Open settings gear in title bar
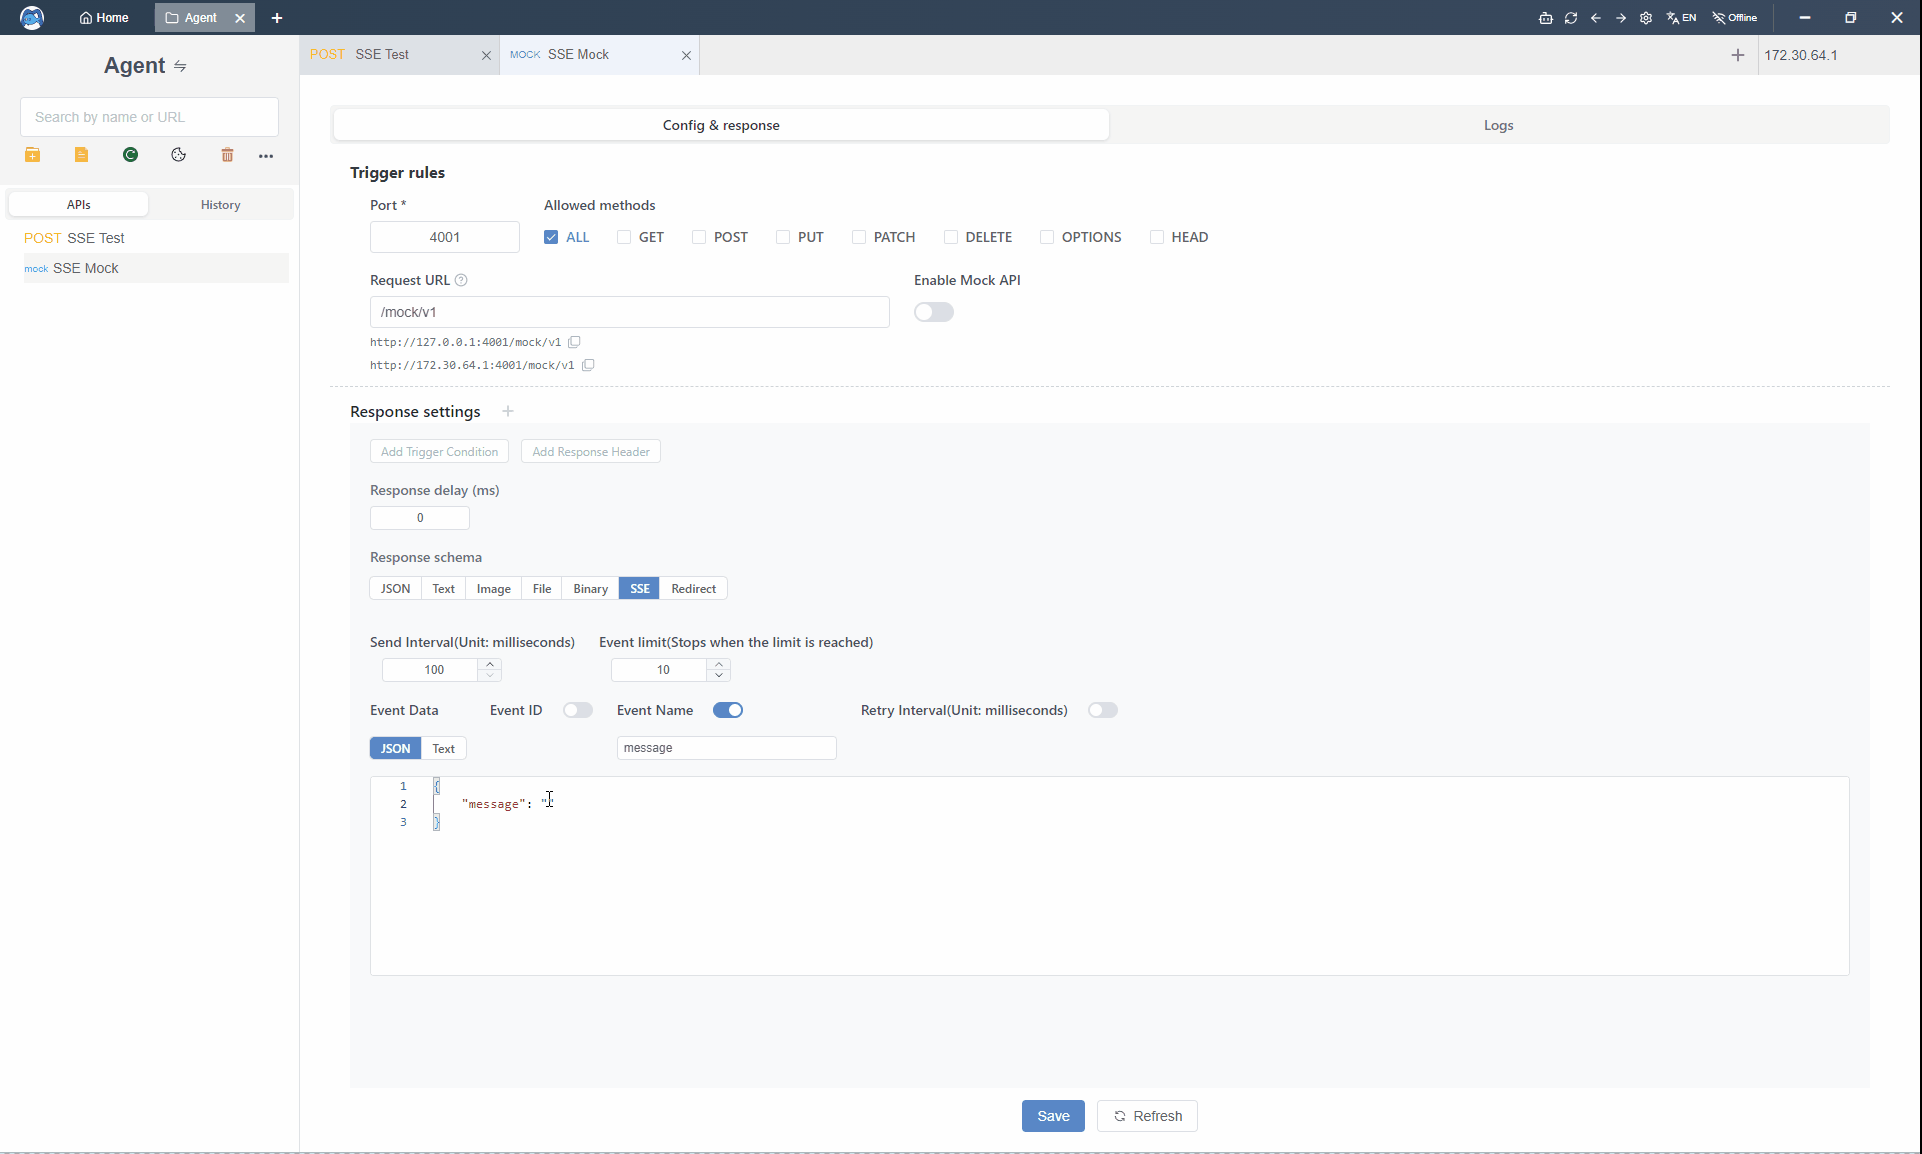This screenshot has width=1922, height=1154. click(x=1646, y=18)
